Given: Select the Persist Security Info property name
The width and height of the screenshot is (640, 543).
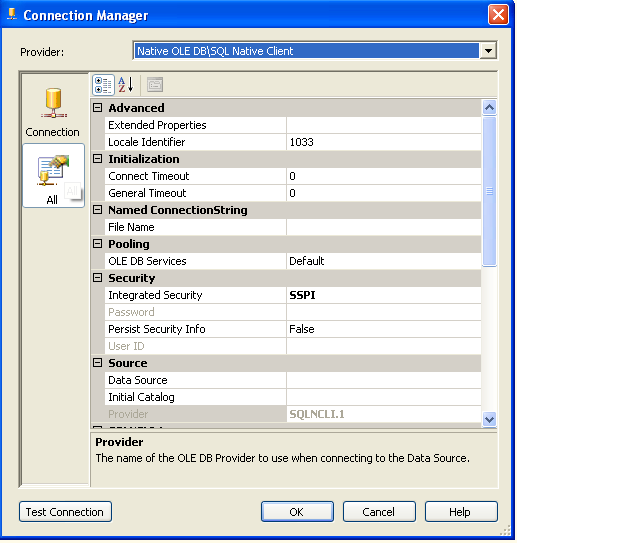Looking at the screenshot, I should click(x=196, y=329).
